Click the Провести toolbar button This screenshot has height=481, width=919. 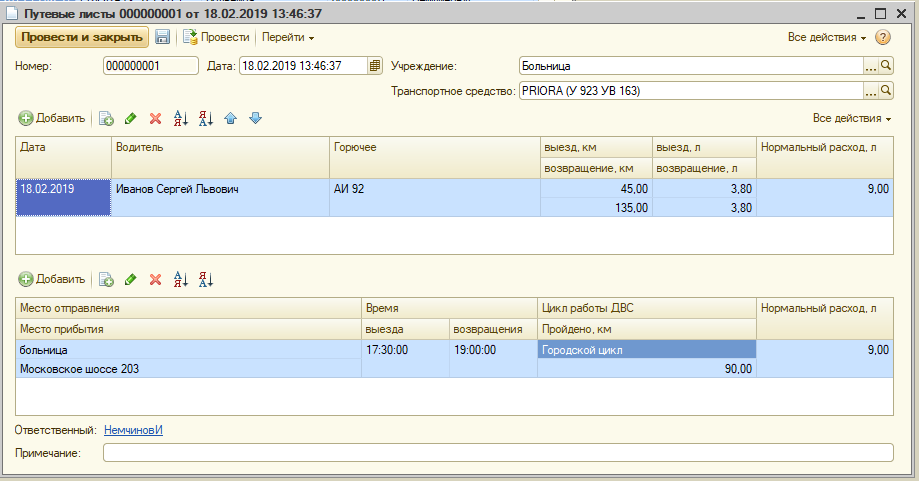(216, 37)
